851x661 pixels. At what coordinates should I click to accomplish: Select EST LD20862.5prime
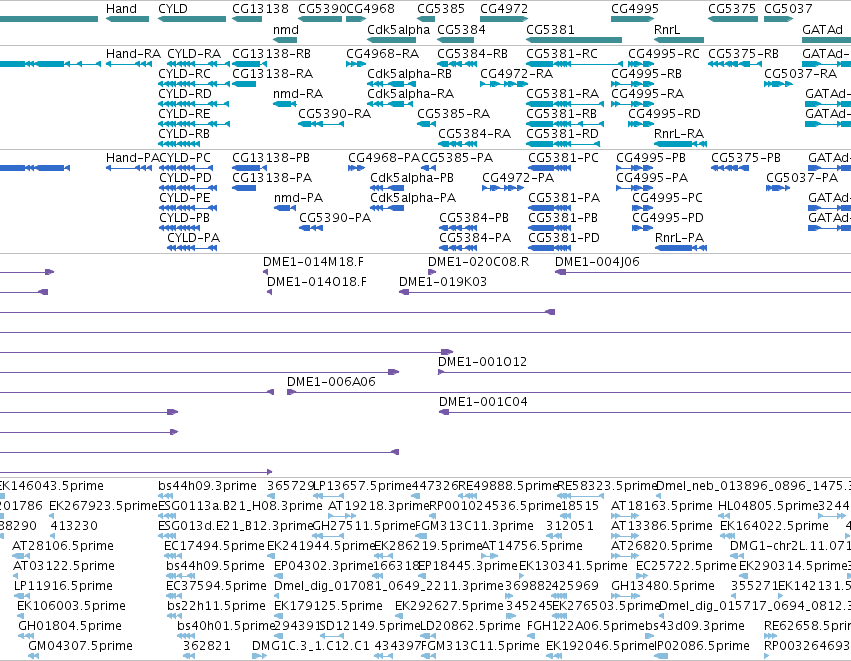(470, 626)
